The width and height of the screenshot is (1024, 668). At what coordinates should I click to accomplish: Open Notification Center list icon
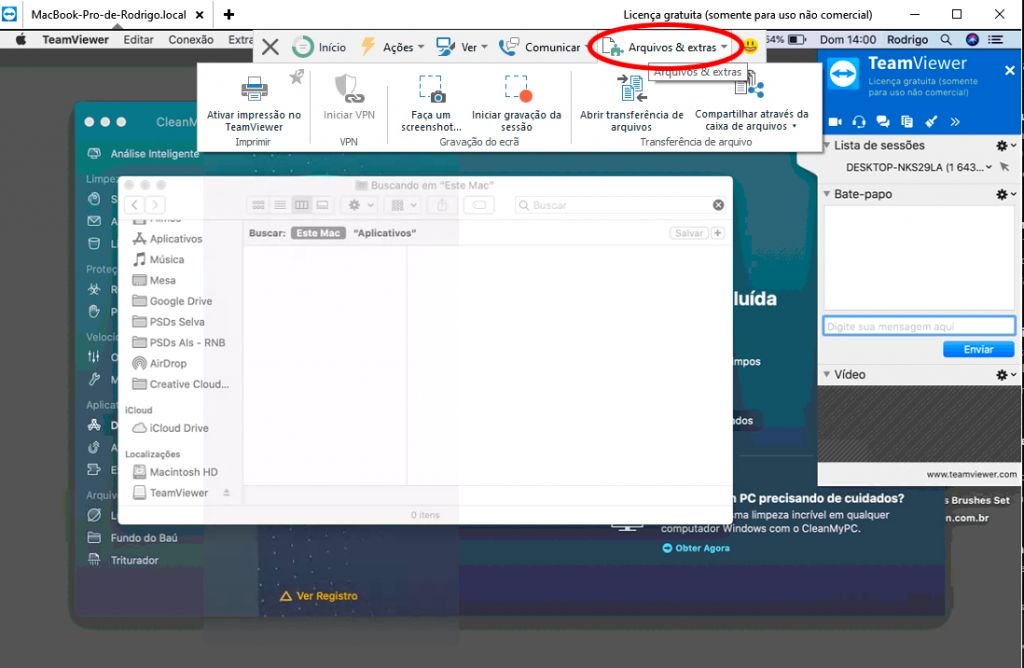[x=996, y=40]
